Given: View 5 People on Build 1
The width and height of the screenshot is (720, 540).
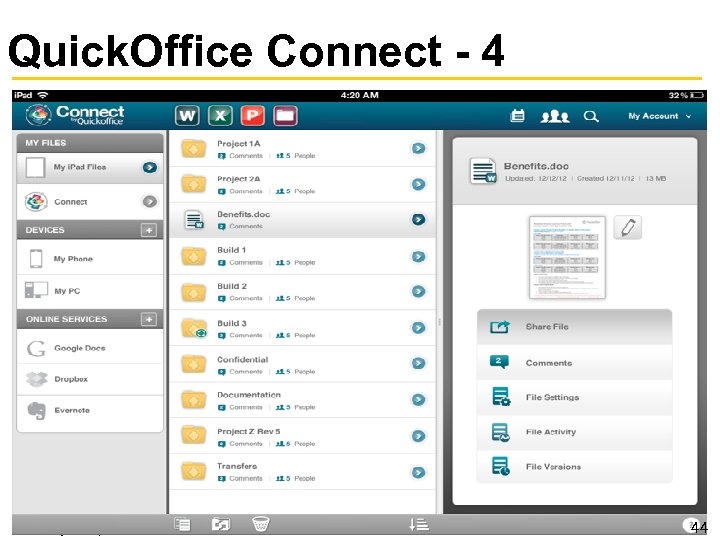Looking at the screenshot, I should click(295, 263).
